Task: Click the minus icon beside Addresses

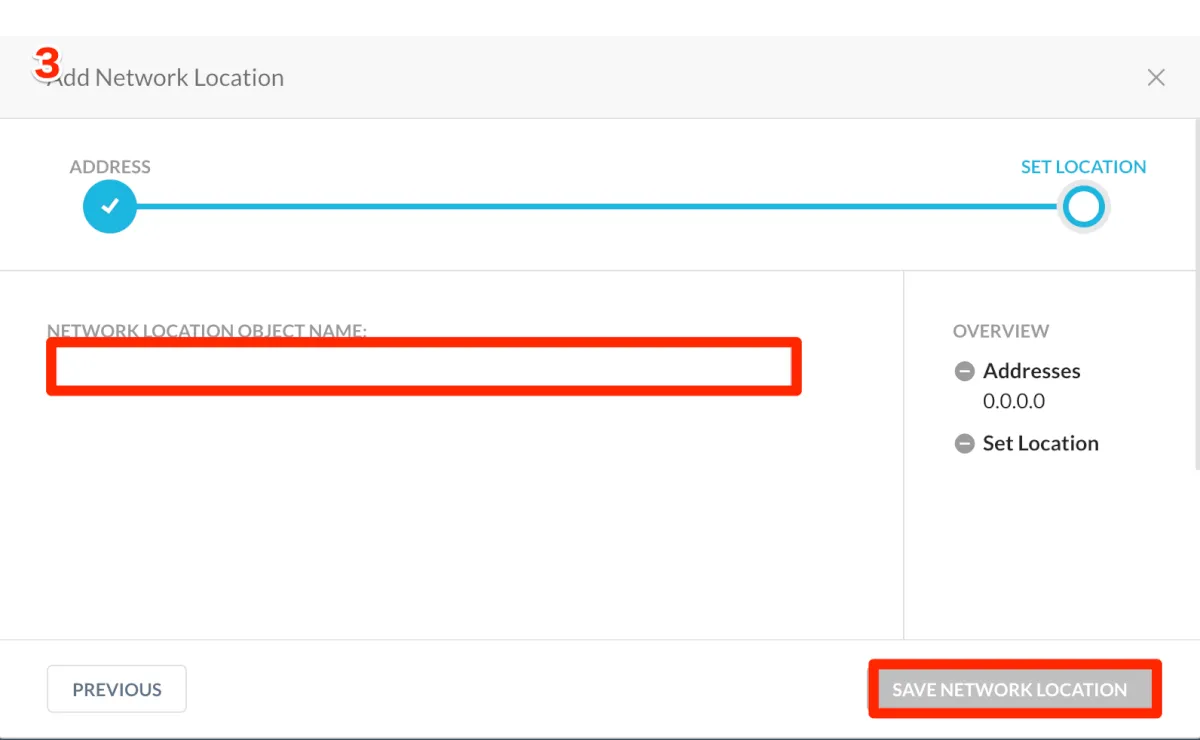Action: tap(964, 372)
